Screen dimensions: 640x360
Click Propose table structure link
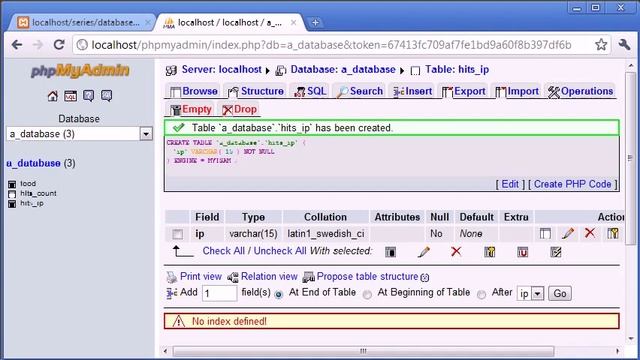pos(367,276)
